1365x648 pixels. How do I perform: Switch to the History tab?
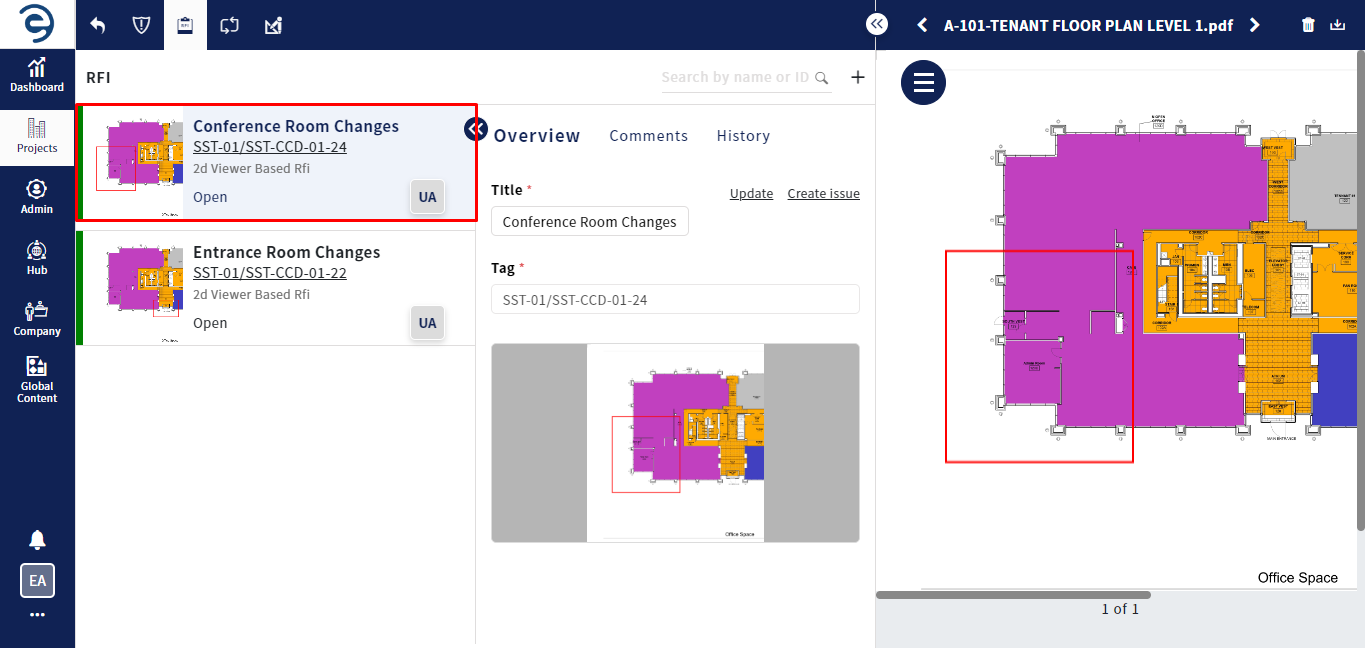[743, 136]
